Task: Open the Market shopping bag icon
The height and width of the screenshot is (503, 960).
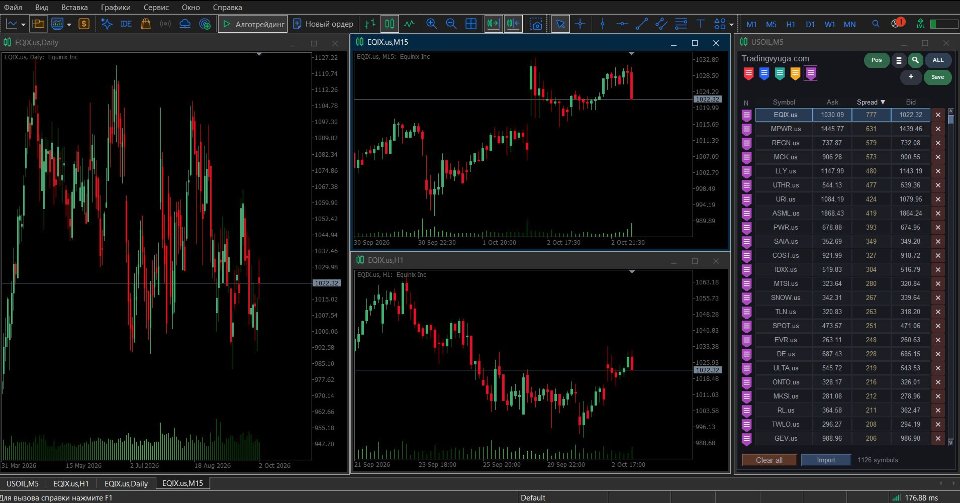Action: click(x=146, y=24)
